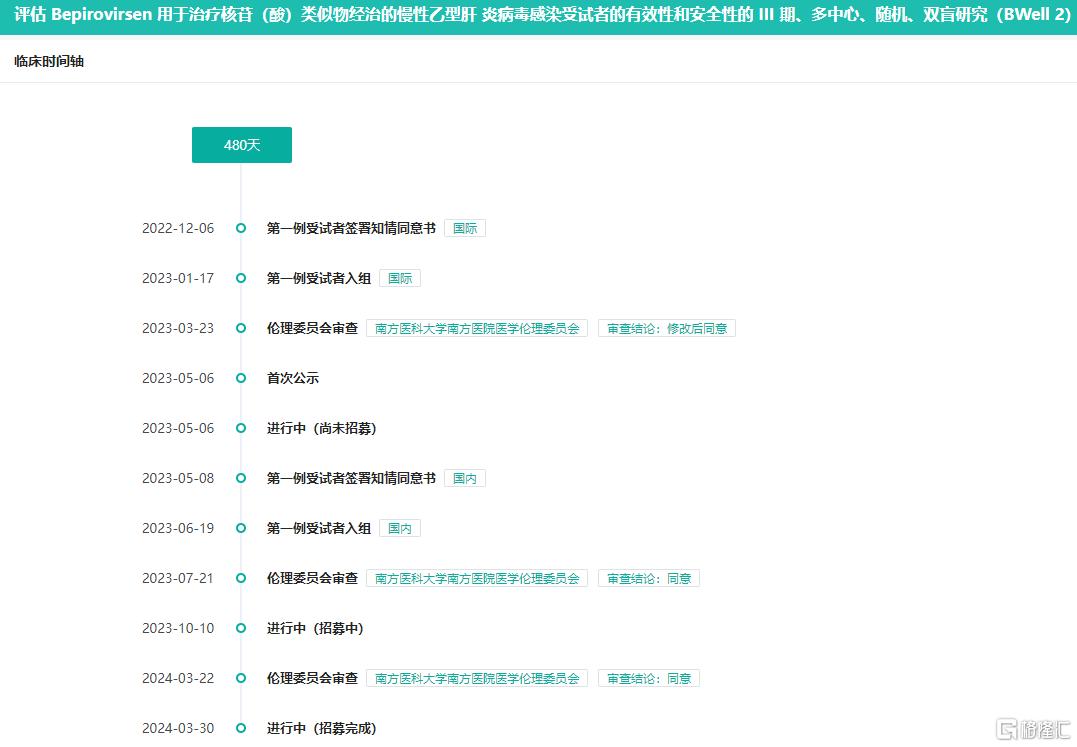1077x747 pixels.
Task: Click timeline marker for 2024-03-30
Action: (x=241, y=728)
